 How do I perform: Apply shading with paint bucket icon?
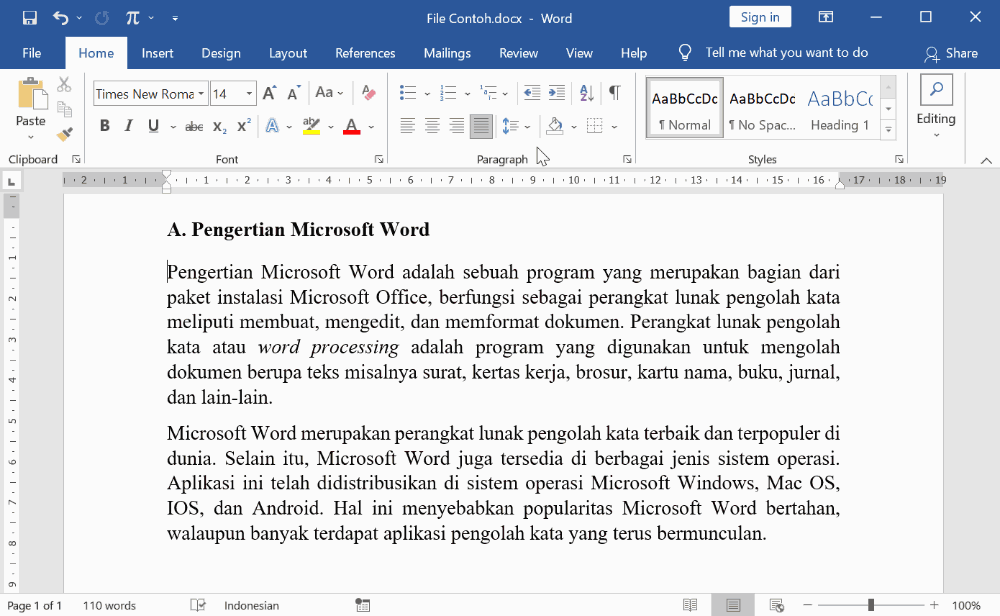coord(555,126)
